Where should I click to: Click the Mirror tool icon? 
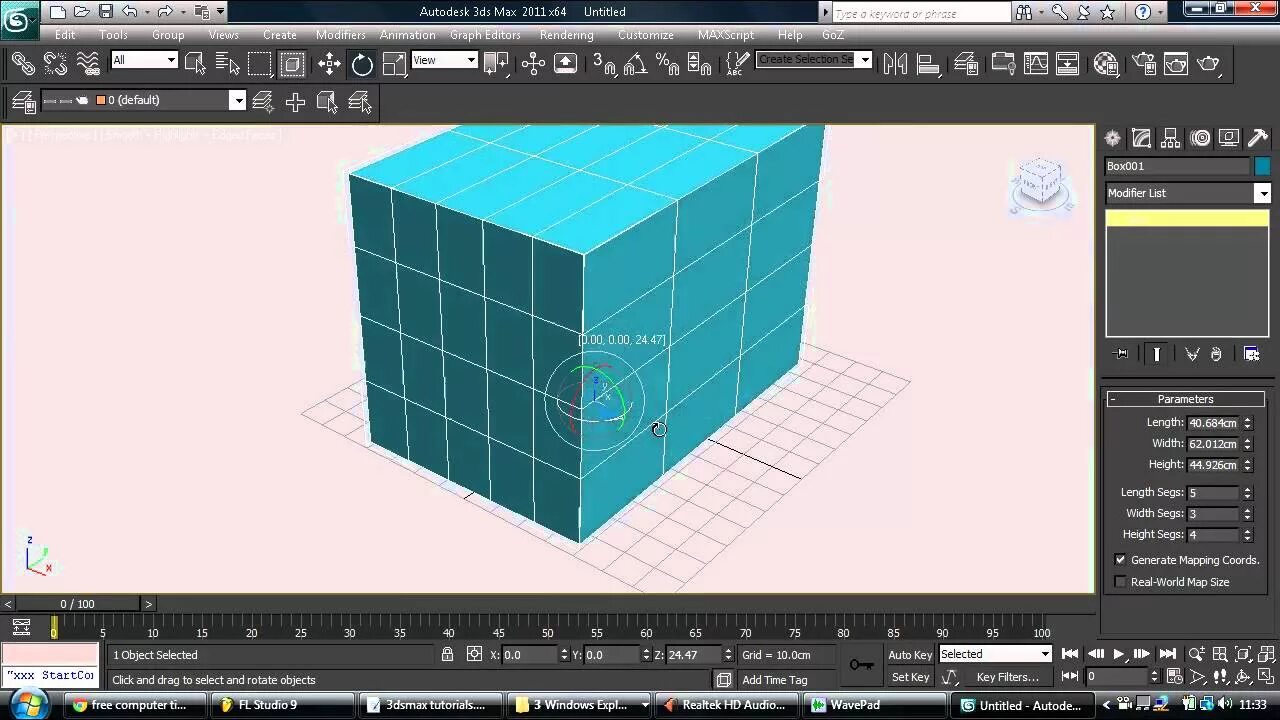pos(895,64)
